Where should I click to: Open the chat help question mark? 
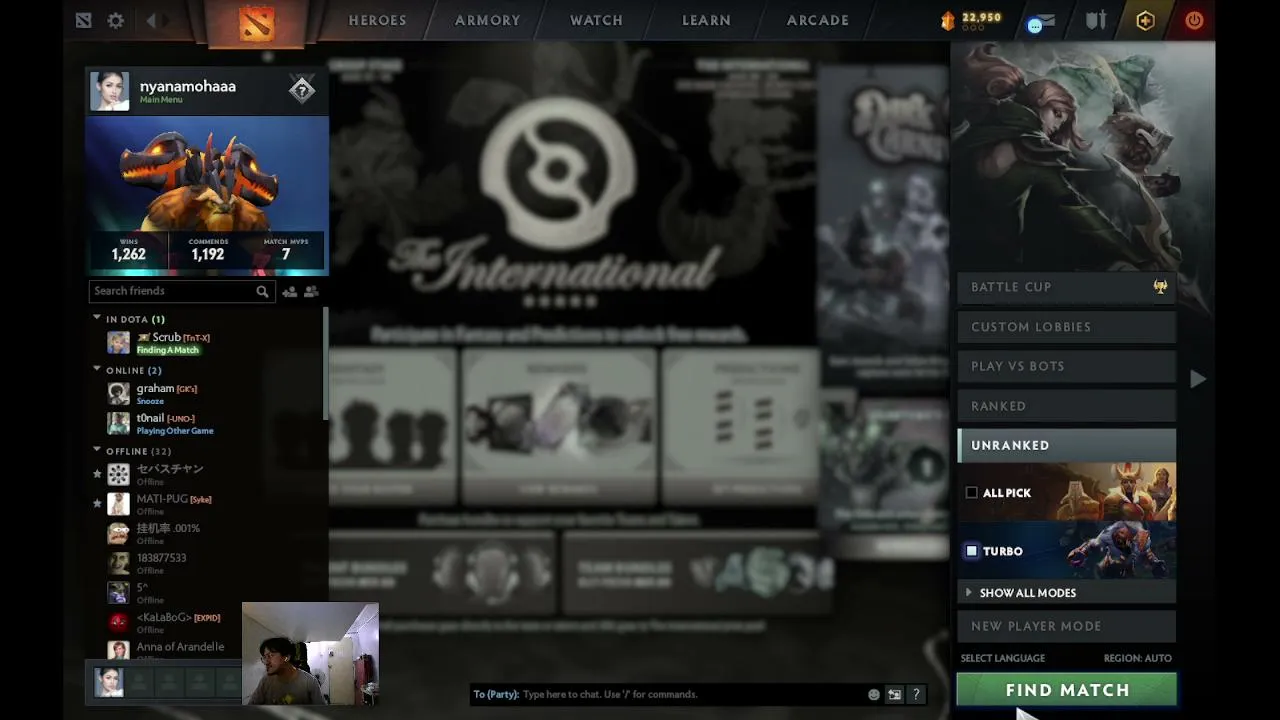tap(916, 694)
